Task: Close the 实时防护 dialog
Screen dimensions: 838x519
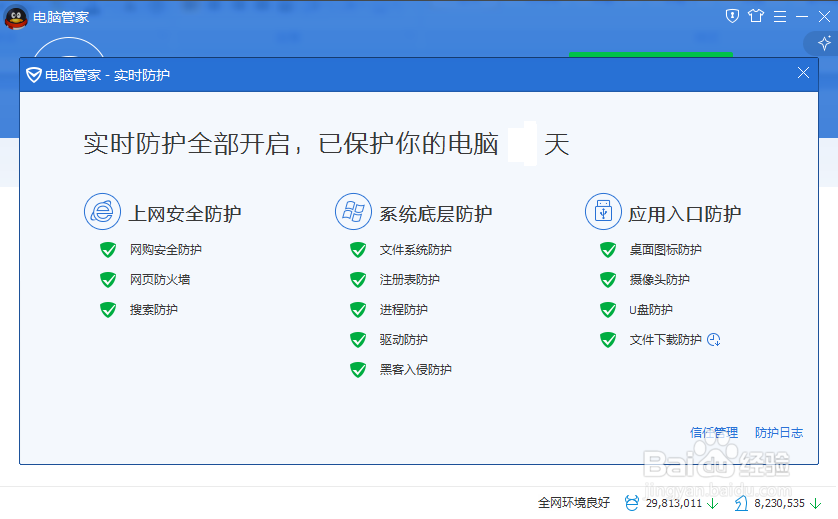Action: point(803,73)
